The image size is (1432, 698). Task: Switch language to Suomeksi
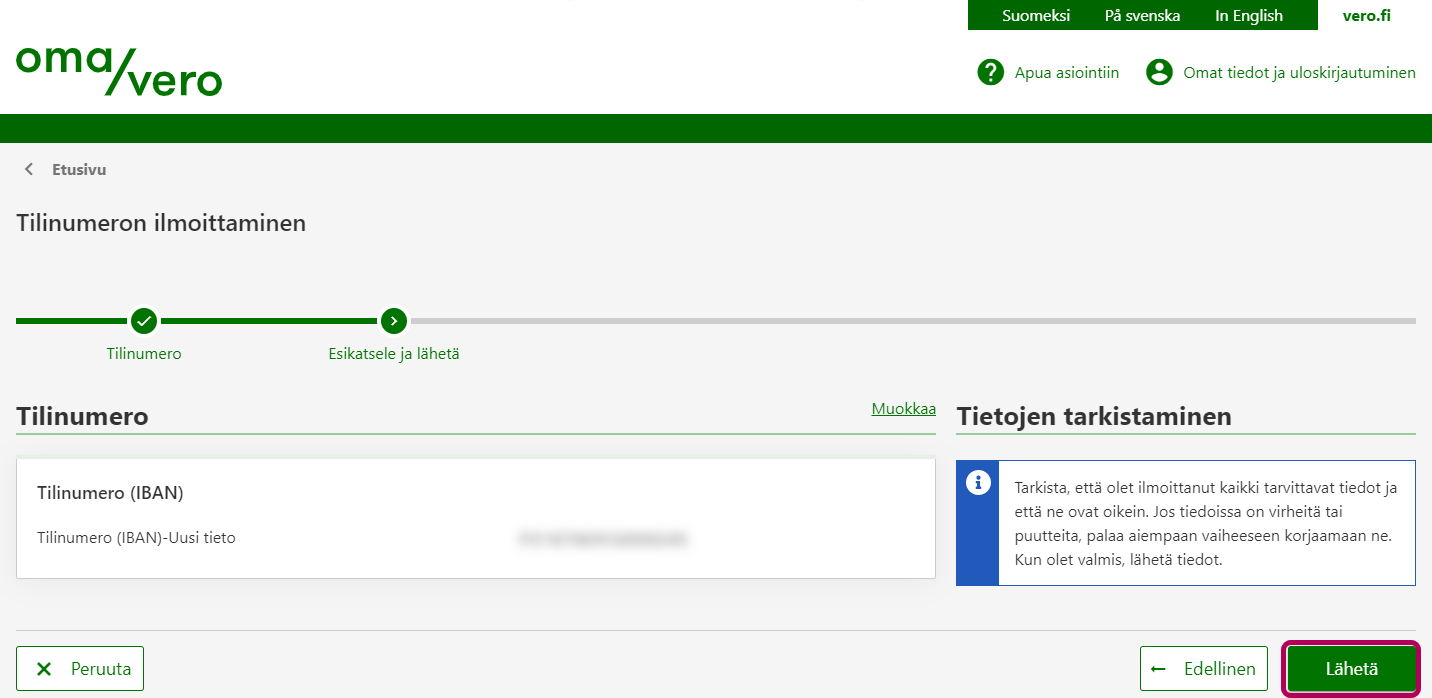[1036, 15]
